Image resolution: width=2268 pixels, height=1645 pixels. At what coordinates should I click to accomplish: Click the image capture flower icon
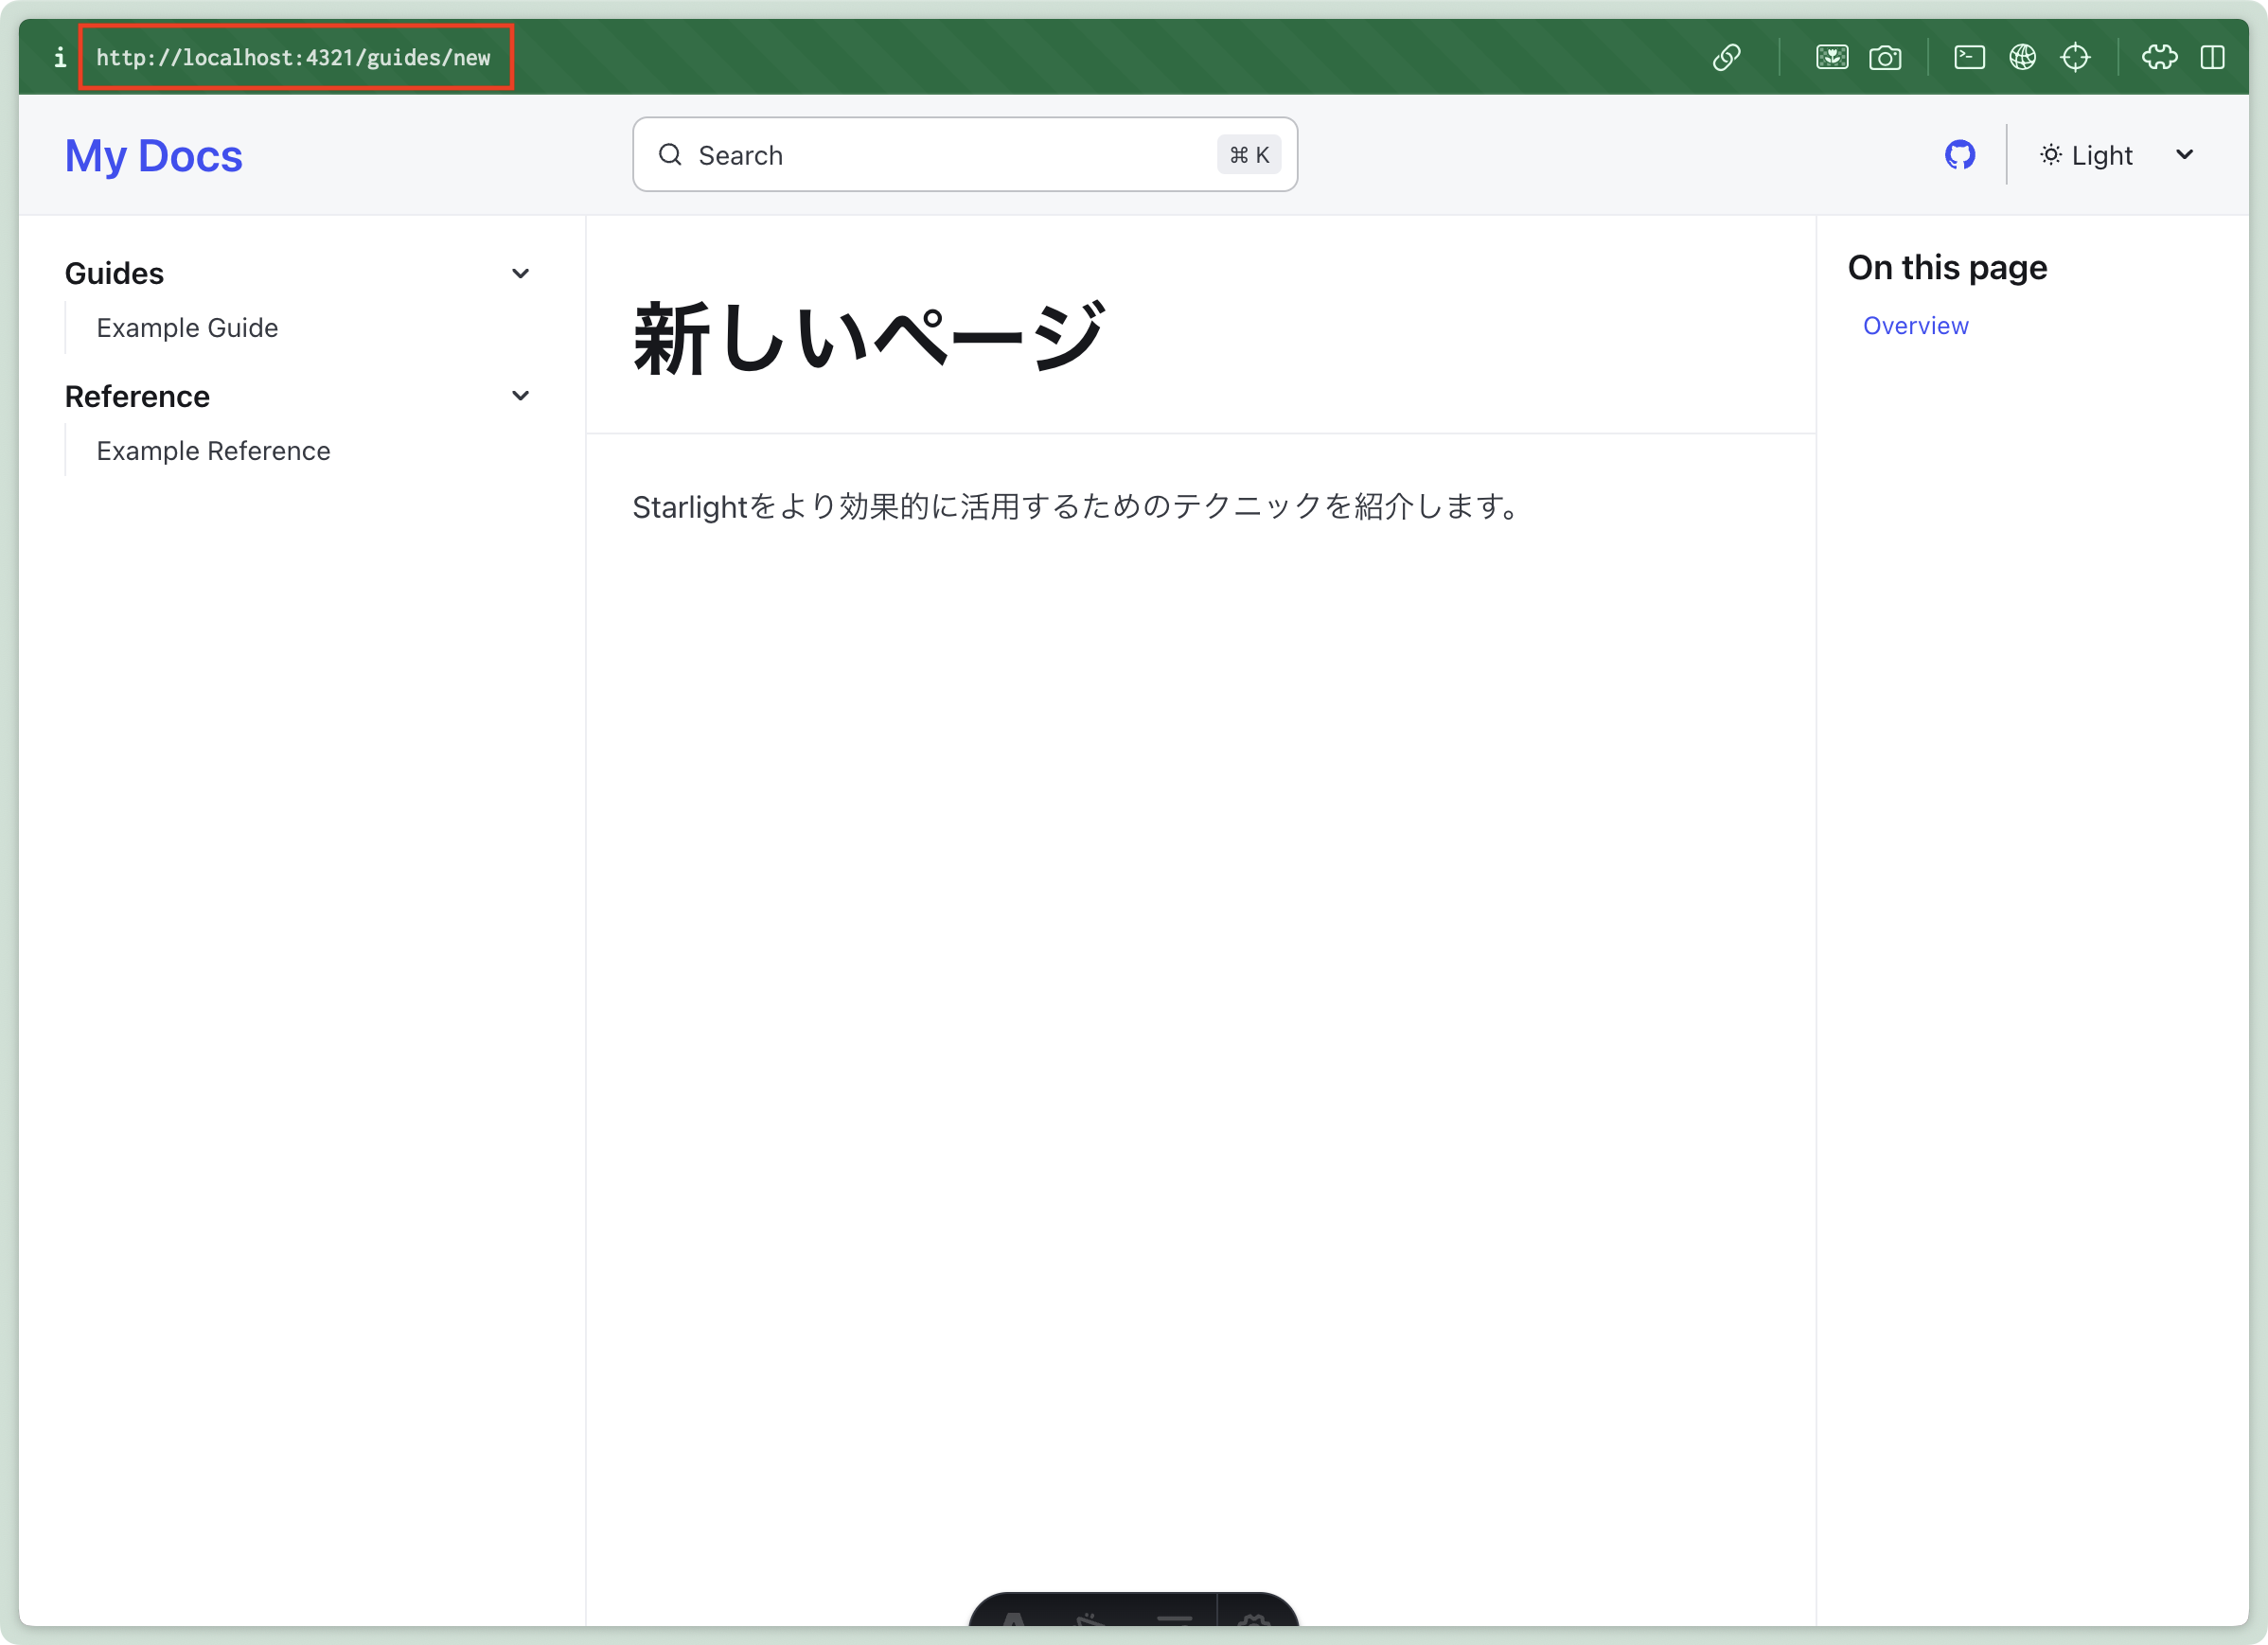[x=1832, y=57]
